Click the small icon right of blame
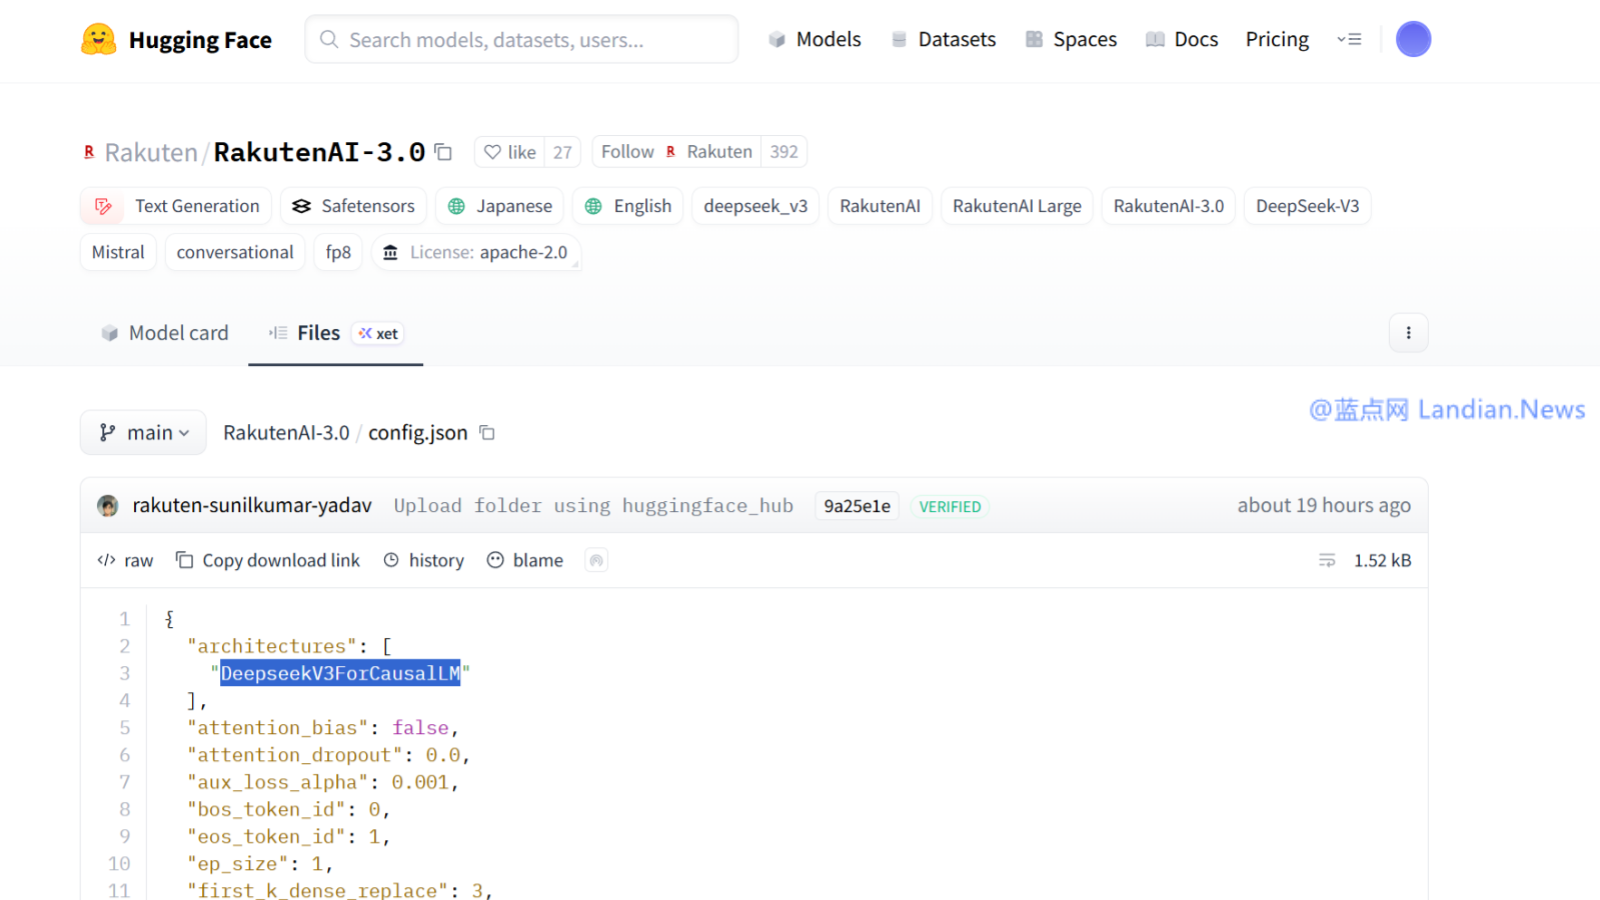The height and width of the screenshot is (900, 1600). [596, 561]
